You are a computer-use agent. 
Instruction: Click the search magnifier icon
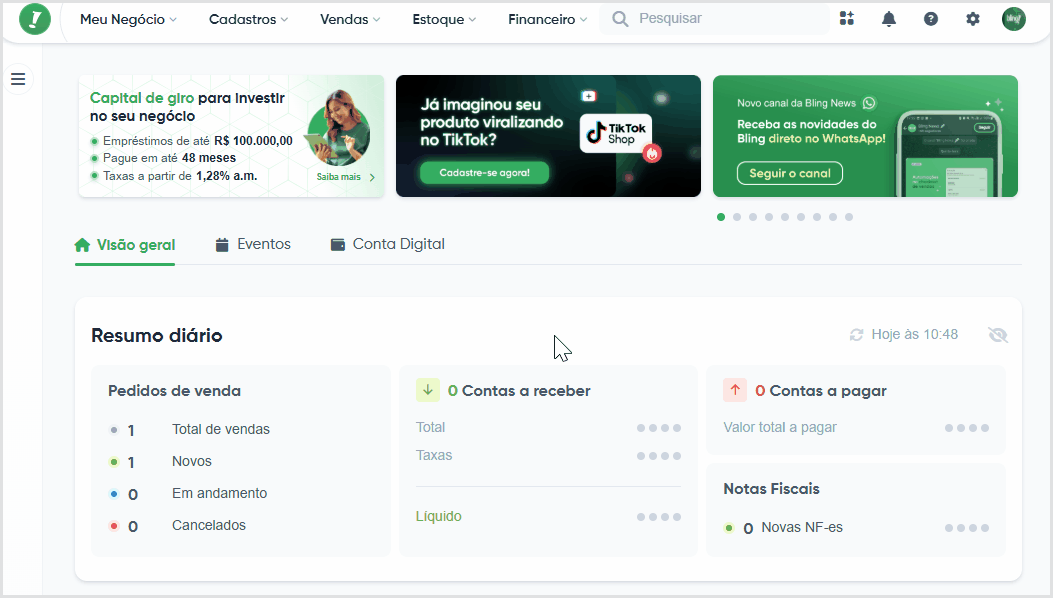(x=621, y=19)
